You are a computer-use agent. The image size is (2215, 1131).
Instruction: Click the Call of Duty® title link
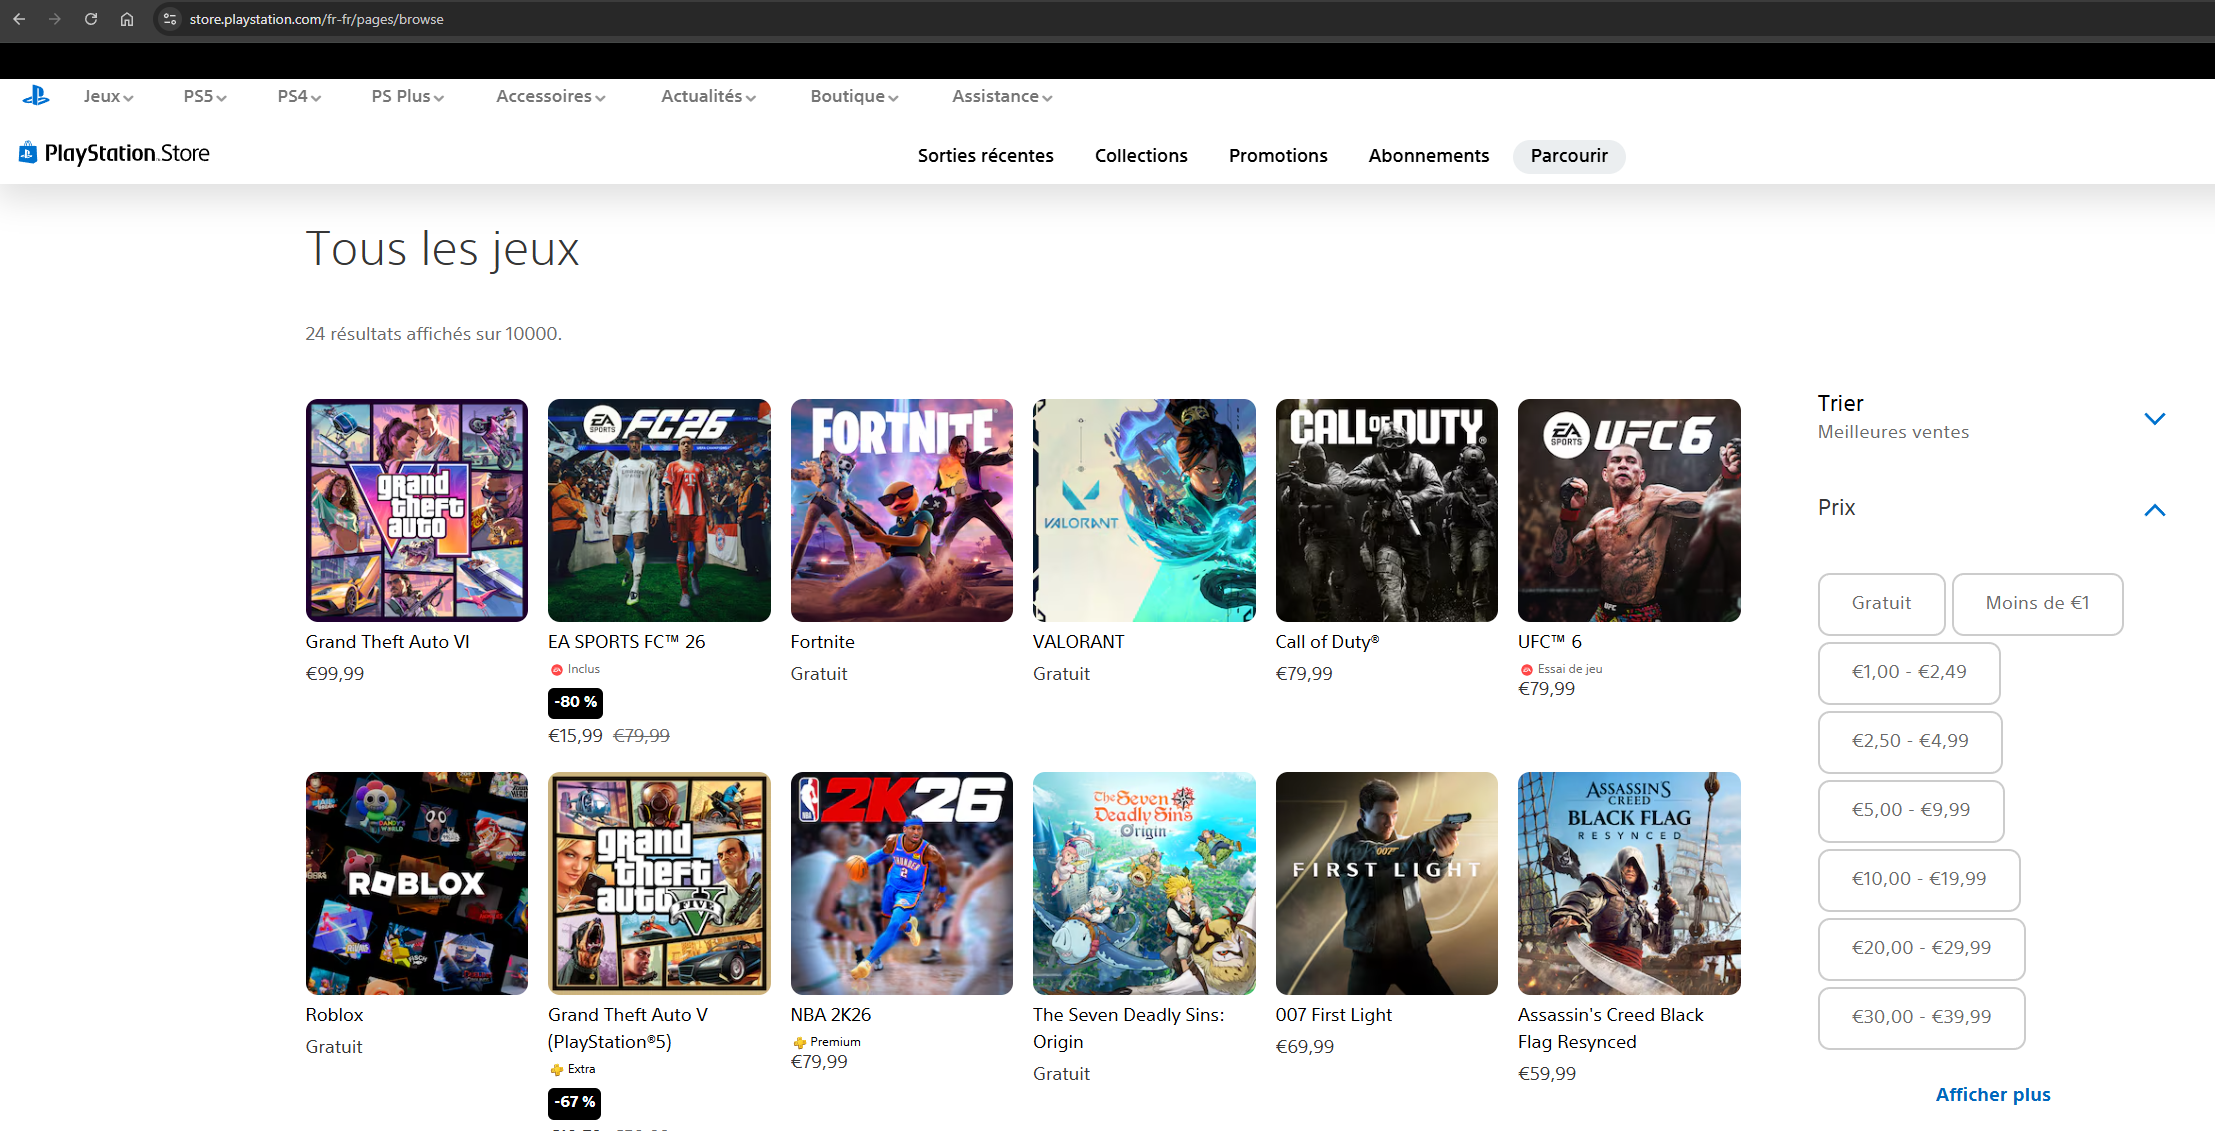[1328, 642]
